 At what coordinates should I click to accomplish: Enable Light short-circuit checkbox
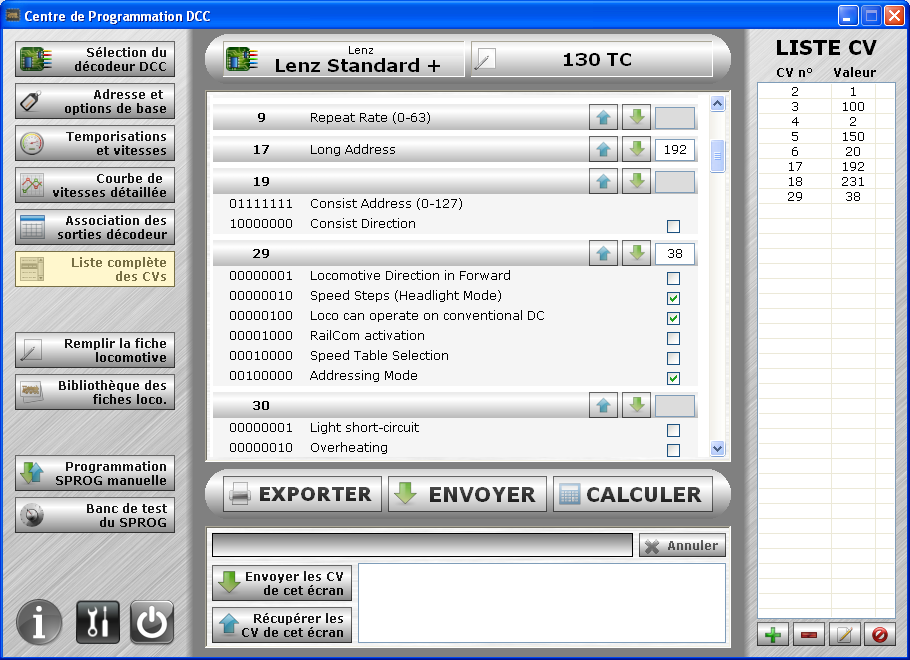[673, 430]
